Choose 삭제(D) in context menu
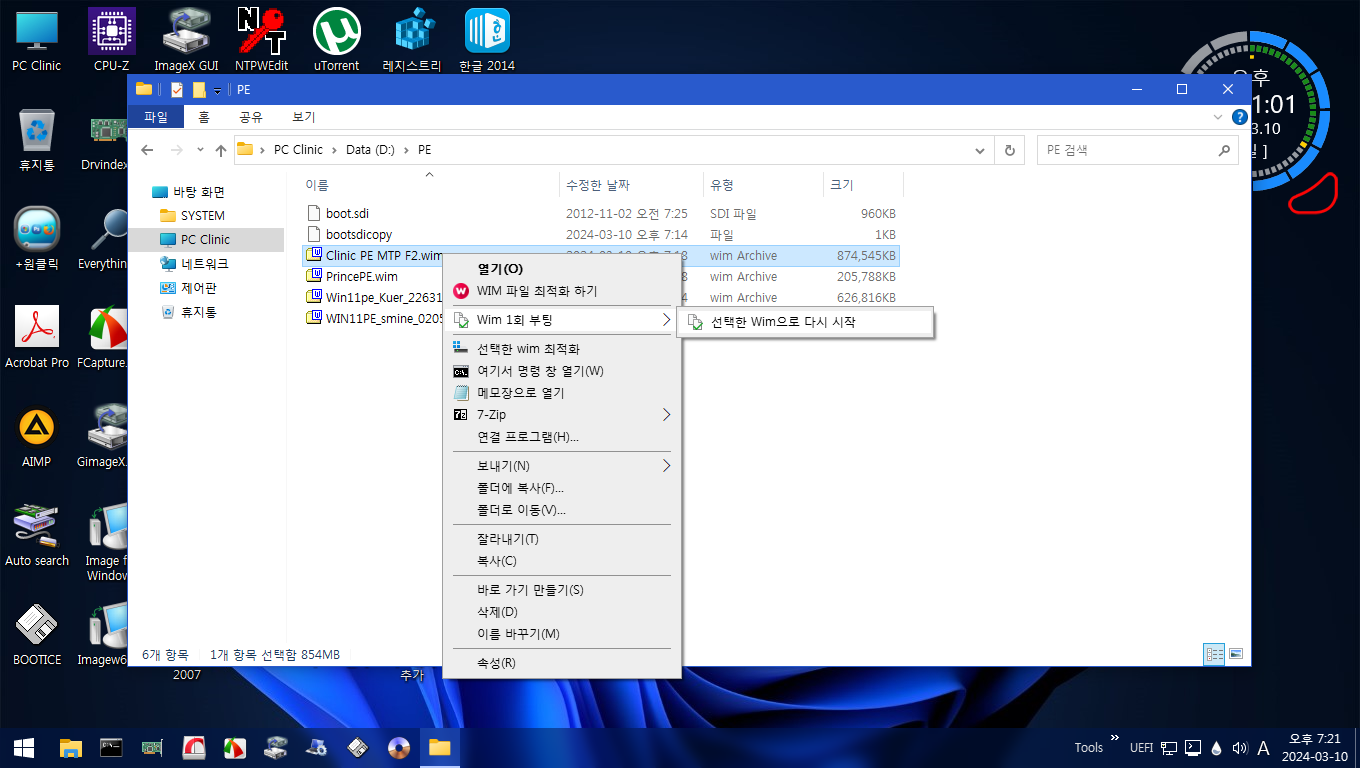Image resolution: width=1360 pixels, height=768 pixels. 561,612
